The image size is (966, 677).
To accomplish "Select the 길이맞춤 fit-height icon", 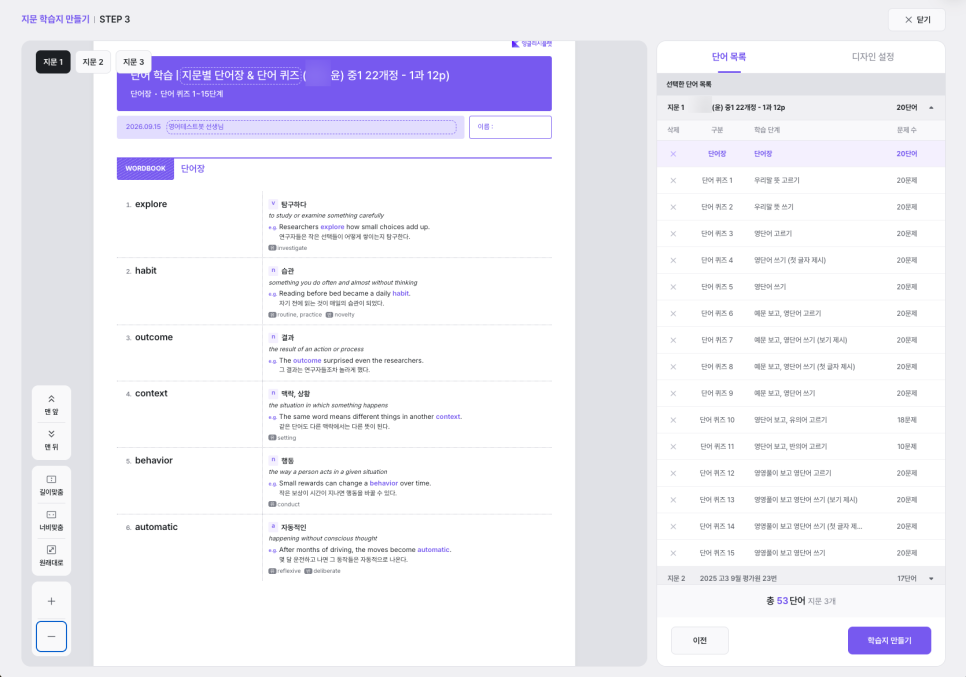I will pos(51,485).
